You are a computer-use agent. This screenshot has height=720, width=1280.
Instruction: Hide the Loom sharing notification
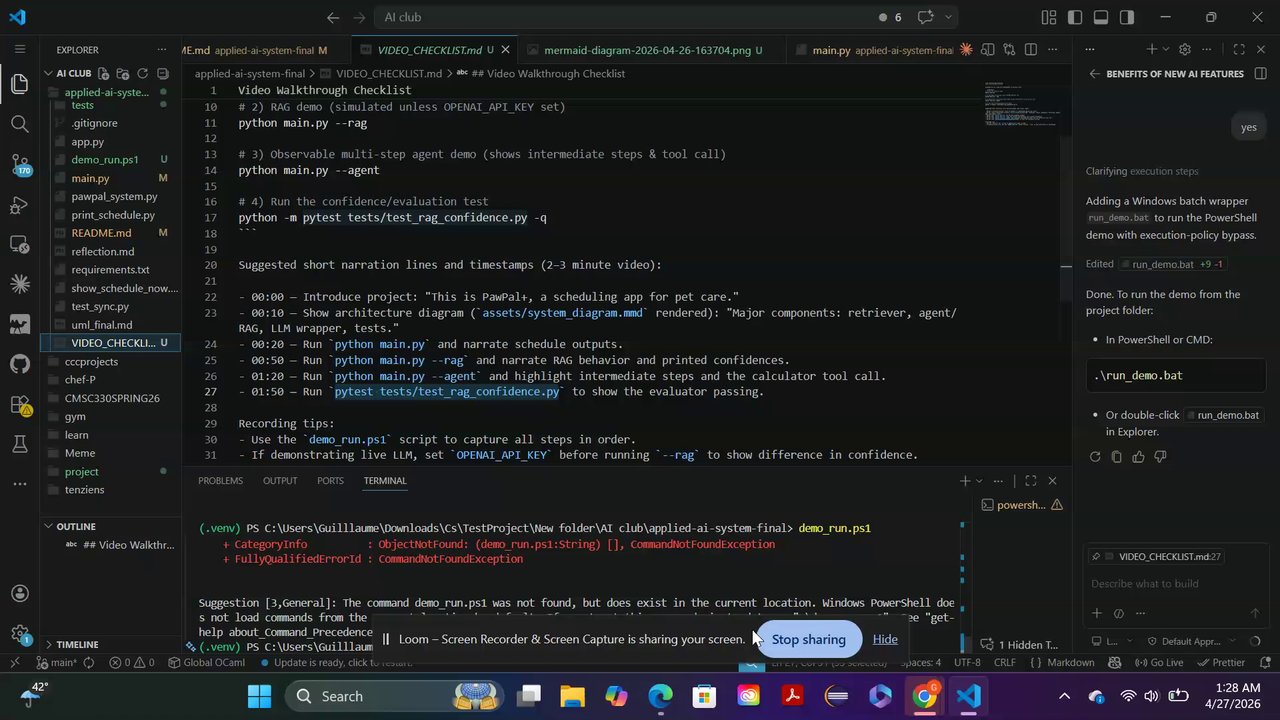pos(884,639)
